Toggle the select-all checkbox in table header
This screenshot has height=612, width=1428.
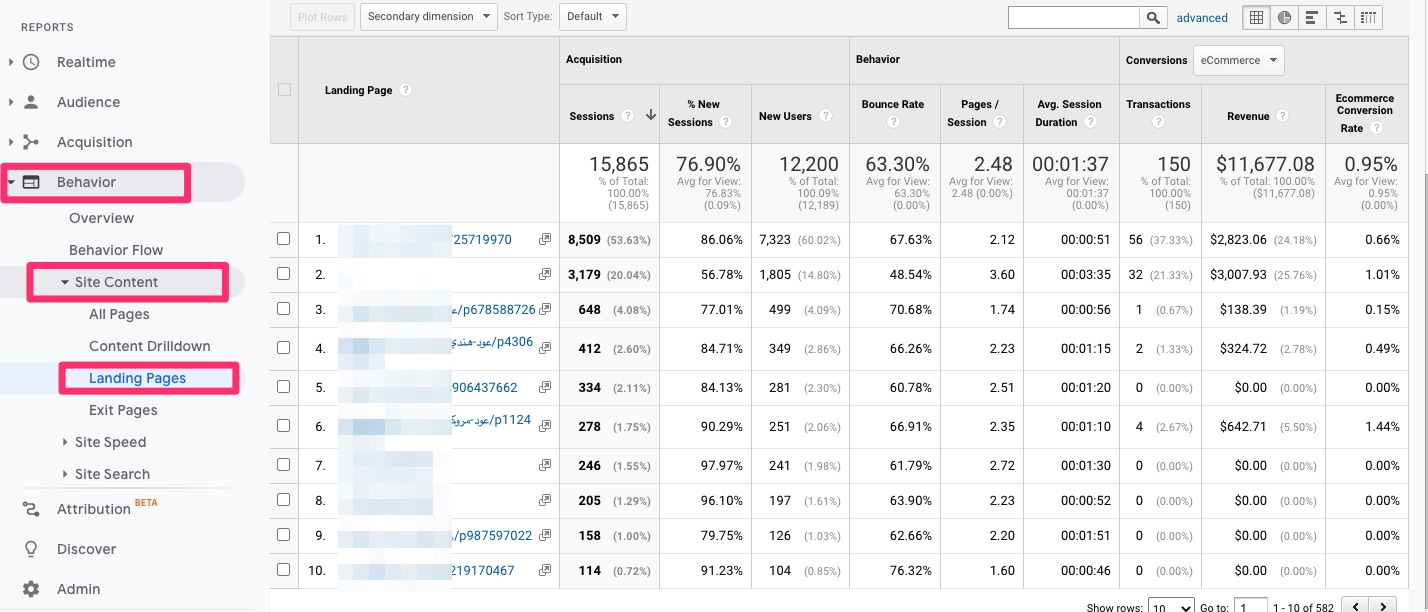tap(284, 90)
